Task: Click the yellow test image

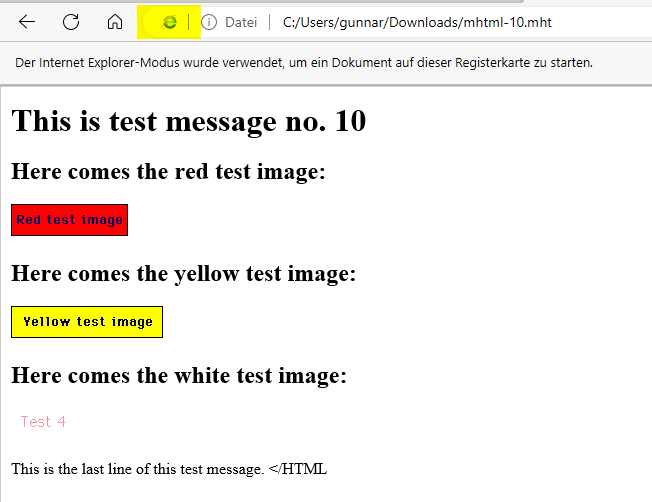Action: pos(87,322)
